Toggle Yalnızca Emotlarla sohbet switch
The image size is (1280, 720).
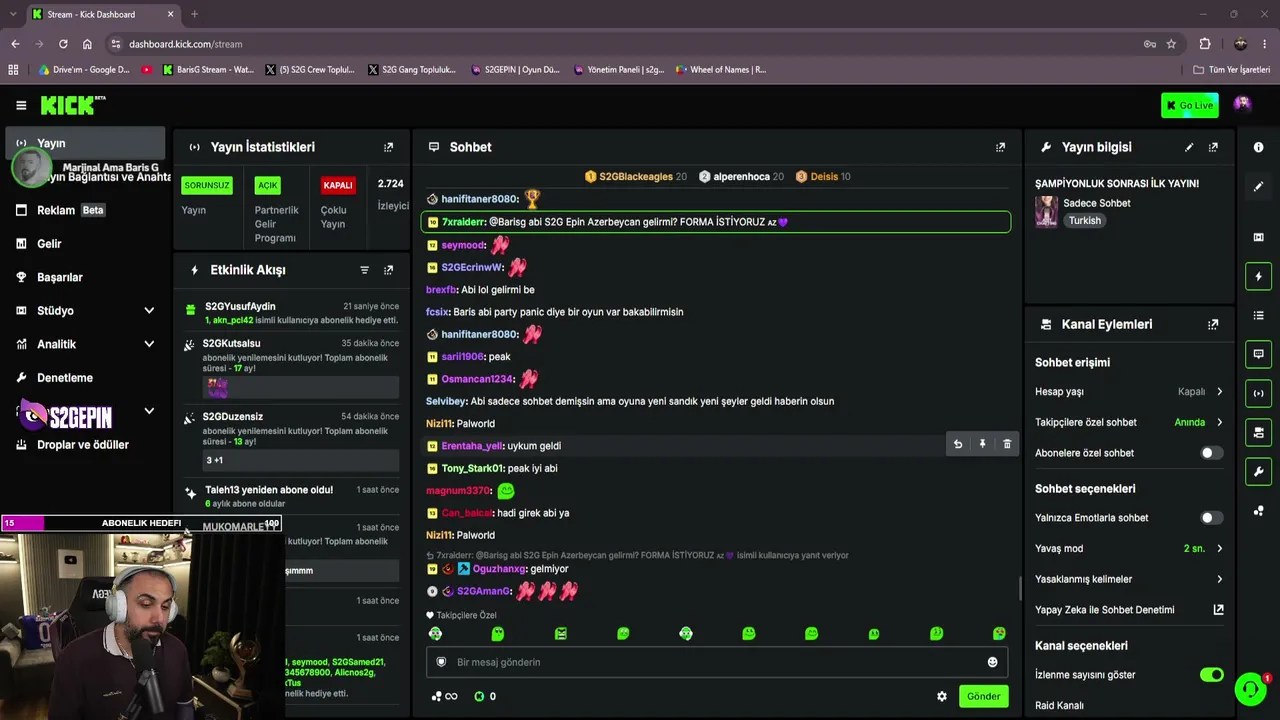[1211, 518]
